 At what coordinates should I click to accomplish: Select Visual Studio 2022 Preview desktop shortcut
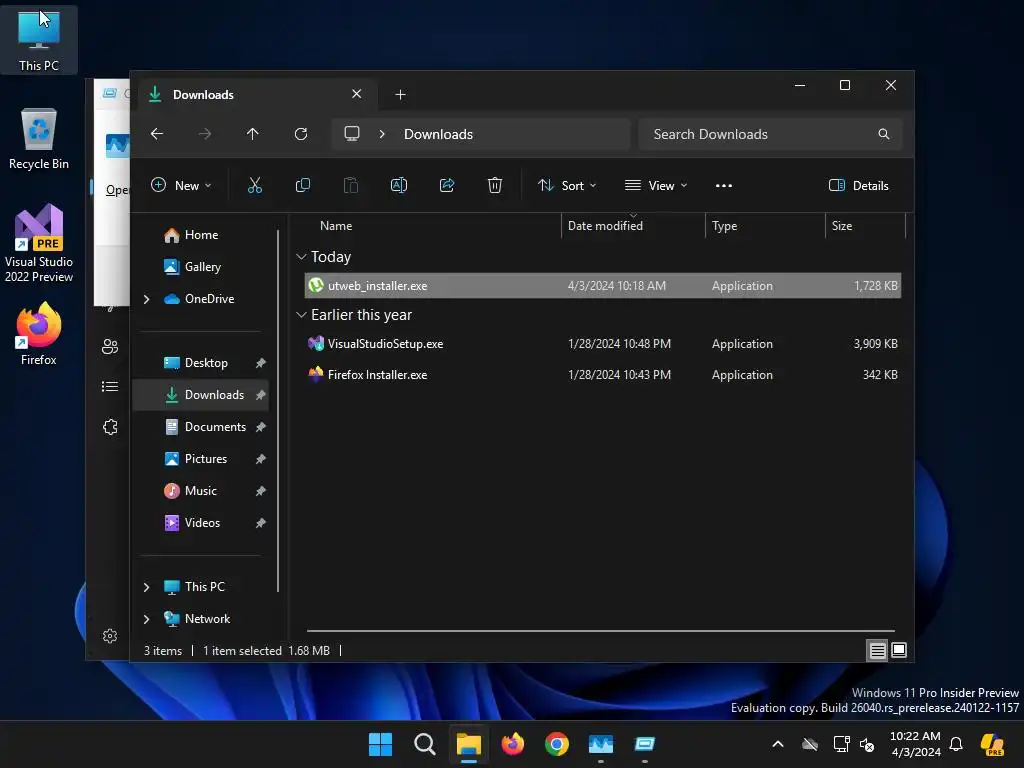pyautogui.click(x=39, y=243)
